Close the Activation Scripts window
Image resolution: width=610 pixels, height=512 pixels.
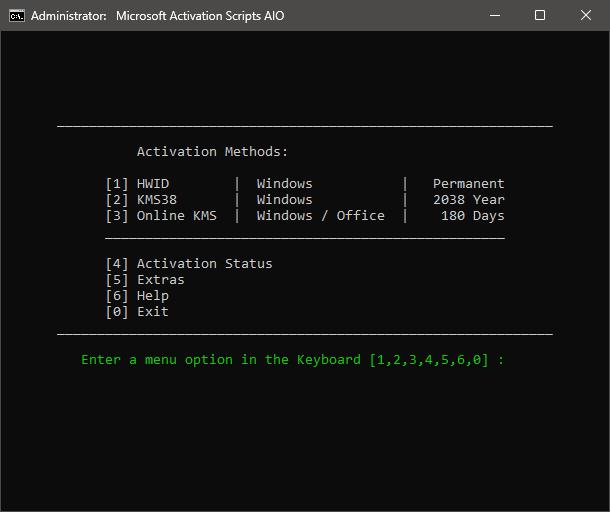586,15
